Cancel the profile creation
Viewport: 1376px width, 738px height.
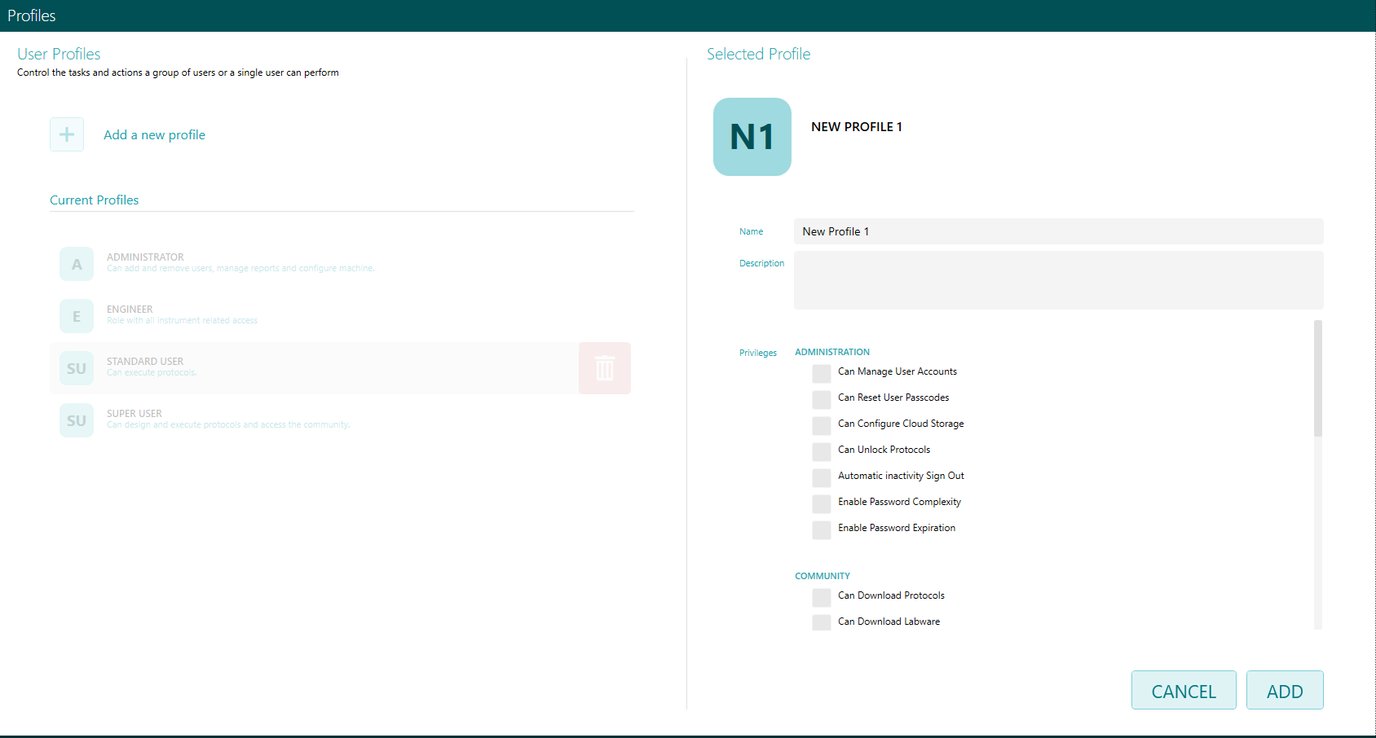pos(1183,690)
